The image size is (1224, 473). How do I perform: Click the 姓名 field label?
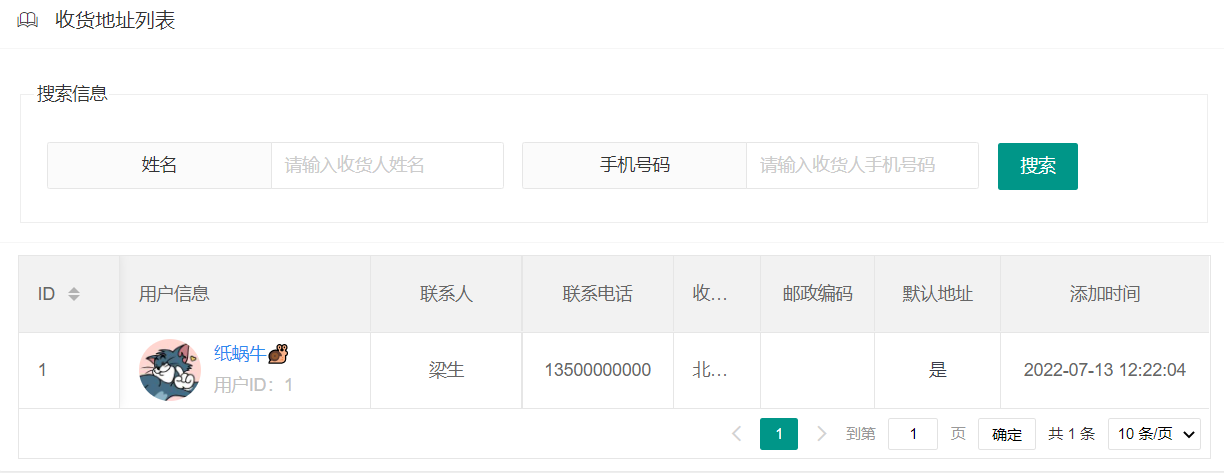coord(160,165)
